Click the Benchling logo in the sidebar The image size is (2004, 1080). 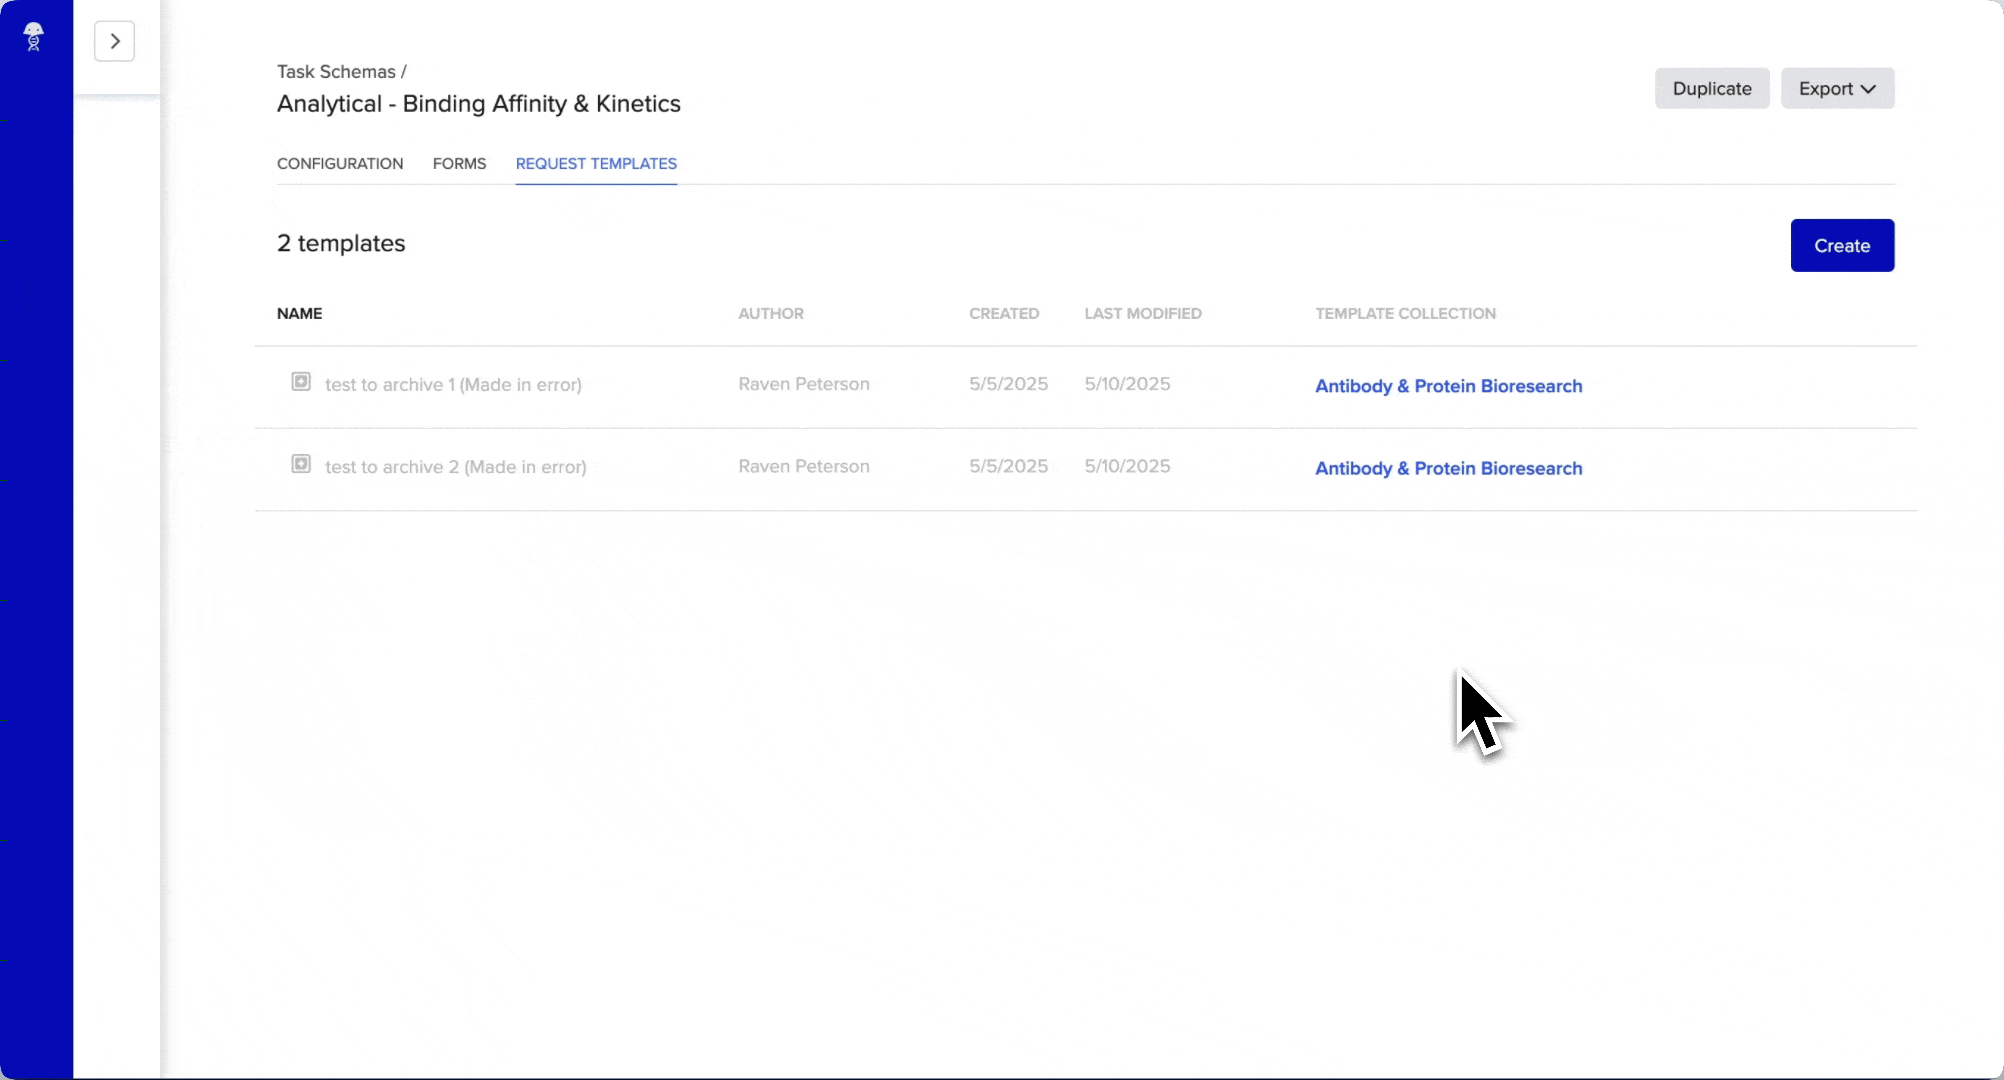33,36
